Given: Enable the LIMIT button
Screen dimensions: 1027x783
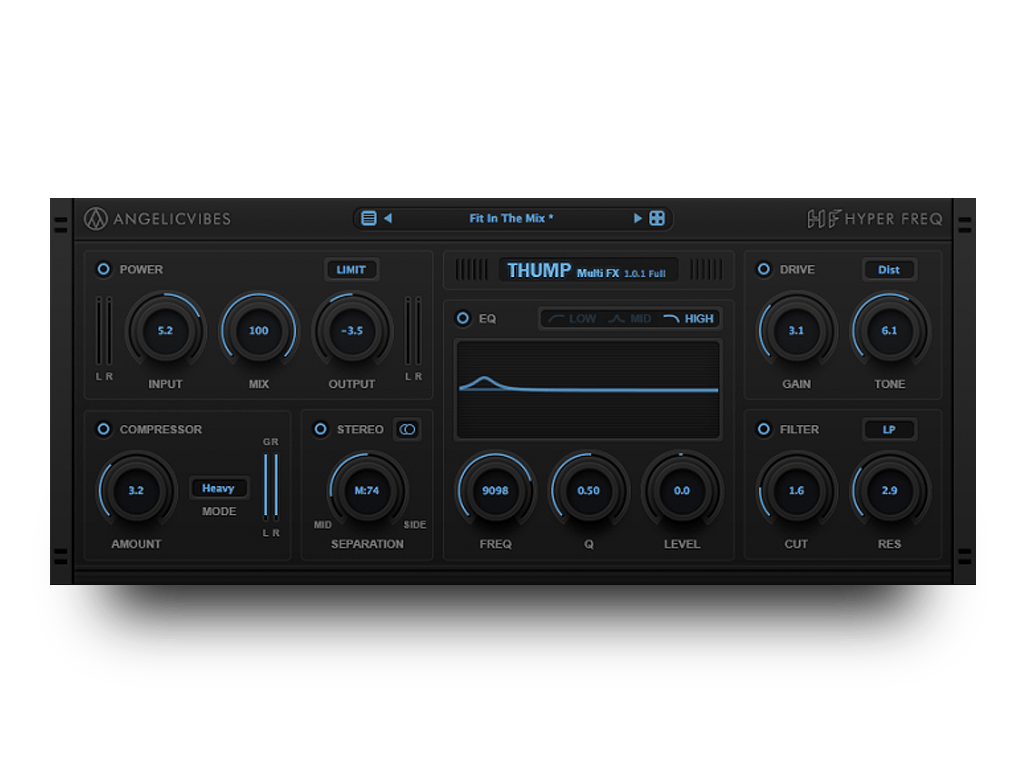Looking at the screenshot, I should click(x=351, y=269).
